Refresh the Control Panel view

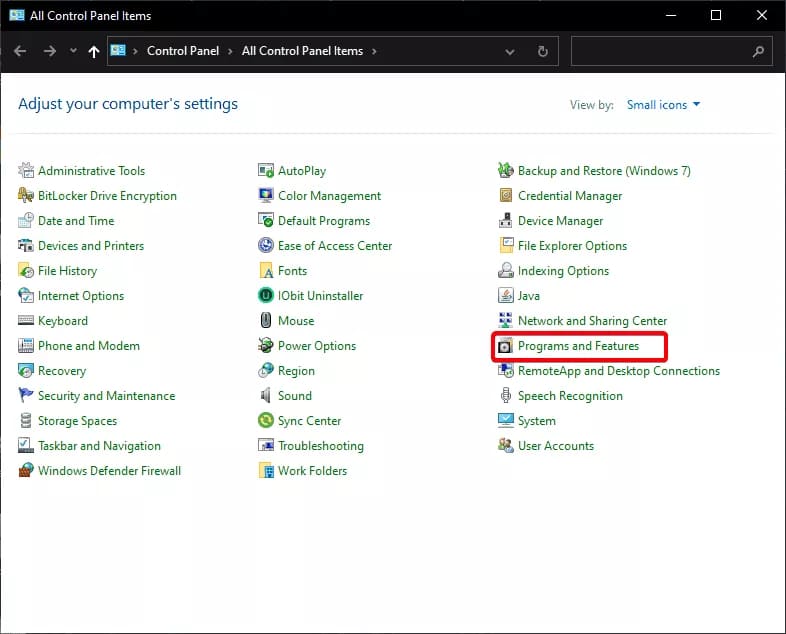543,51
